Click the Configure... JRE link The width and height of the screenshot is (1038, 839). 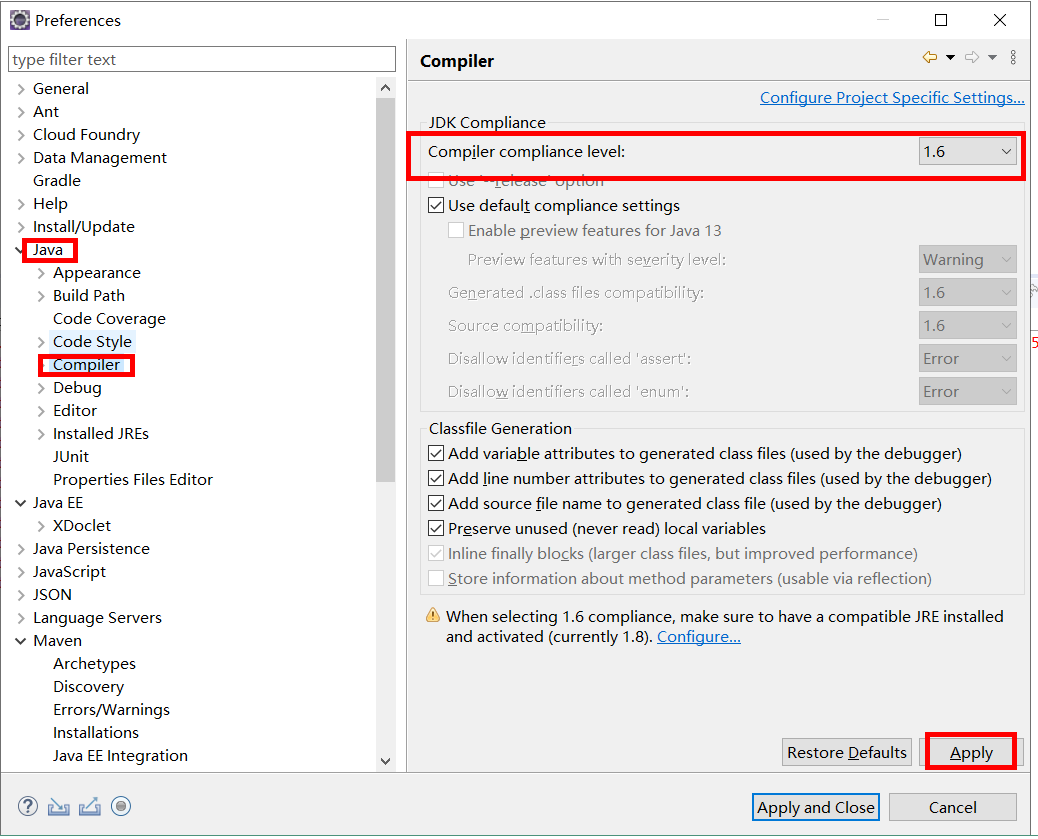pyautogui.click(x=698, y=637)
